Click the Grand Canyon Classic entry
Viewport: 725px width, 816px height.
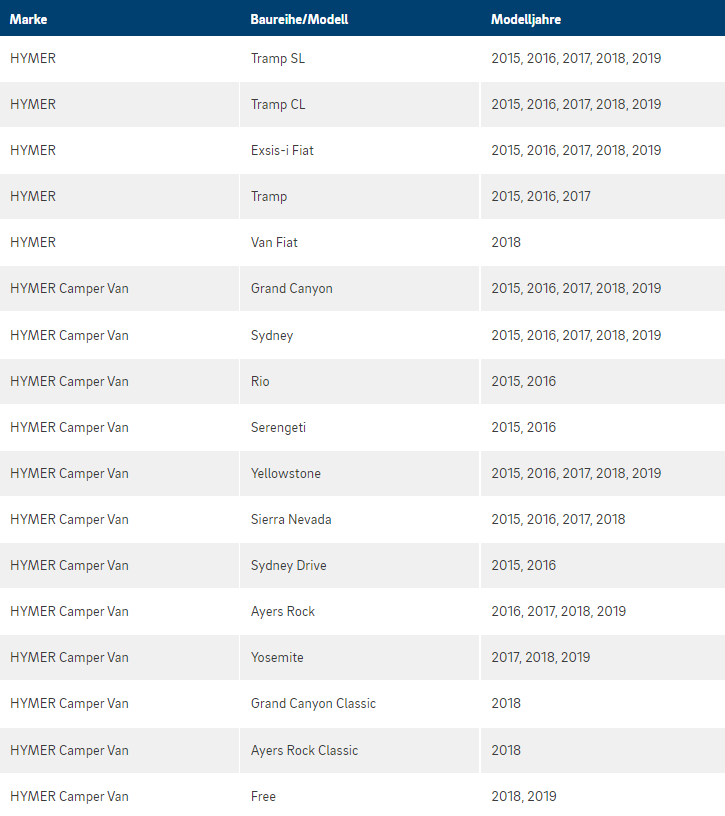(313, 704)
